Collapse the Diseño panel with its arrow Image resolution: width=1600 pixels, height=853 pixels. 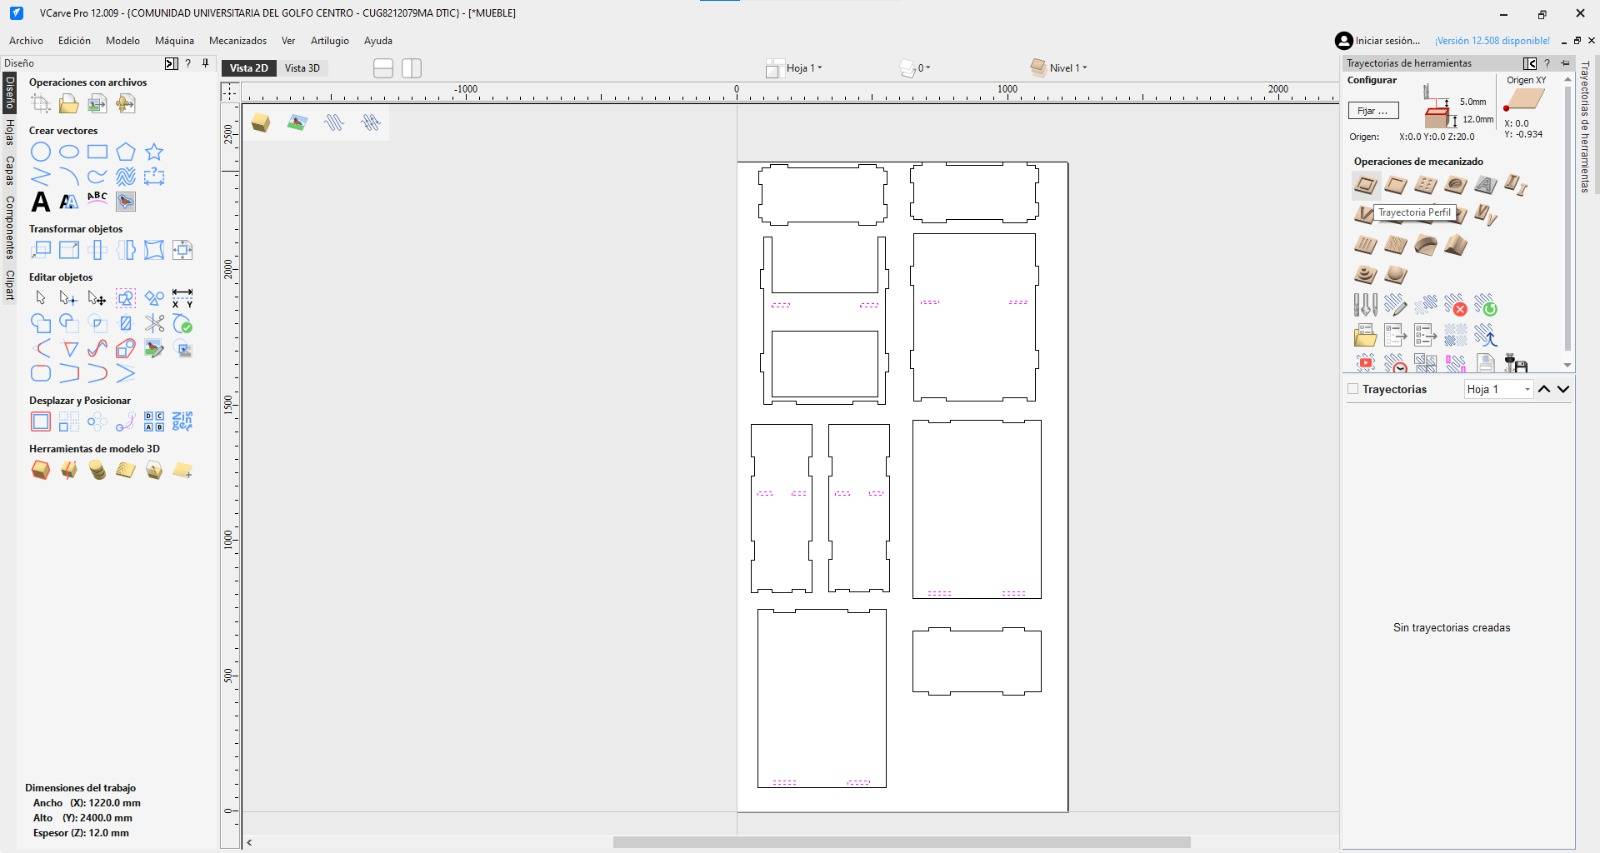pyautogui.click(x=171, y=64)
